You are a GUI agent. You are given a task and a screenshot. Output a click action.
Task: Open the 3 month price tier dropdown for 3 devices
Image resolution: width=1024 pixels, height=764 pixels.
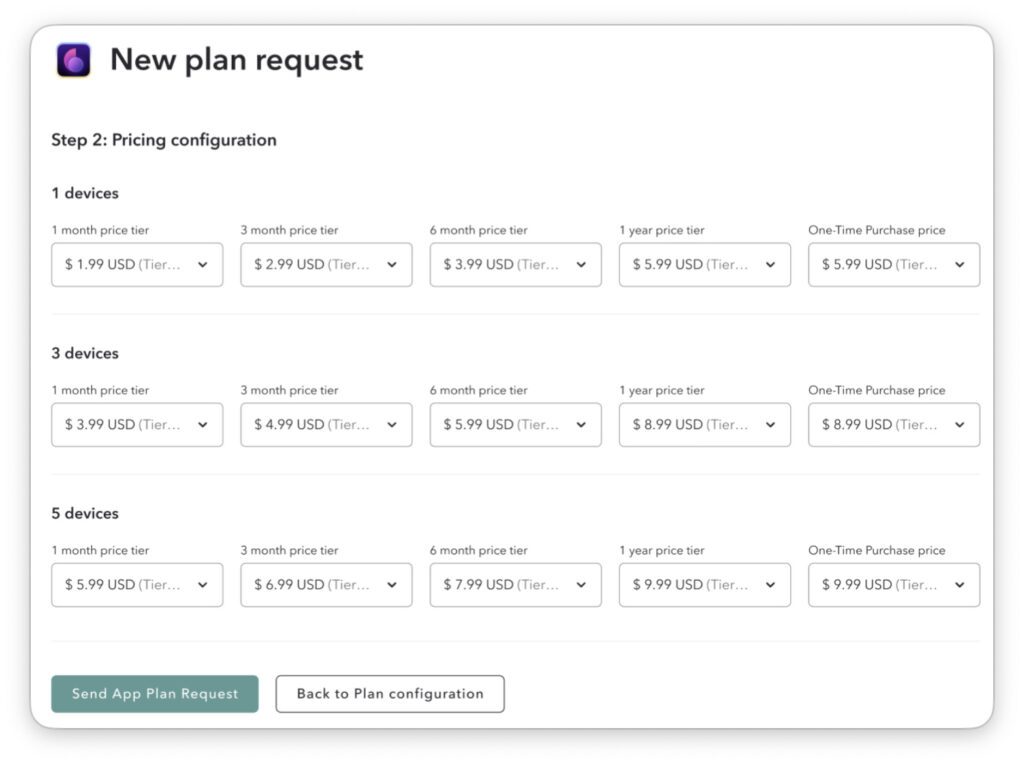pyautogui.click(x=325, y=424)
